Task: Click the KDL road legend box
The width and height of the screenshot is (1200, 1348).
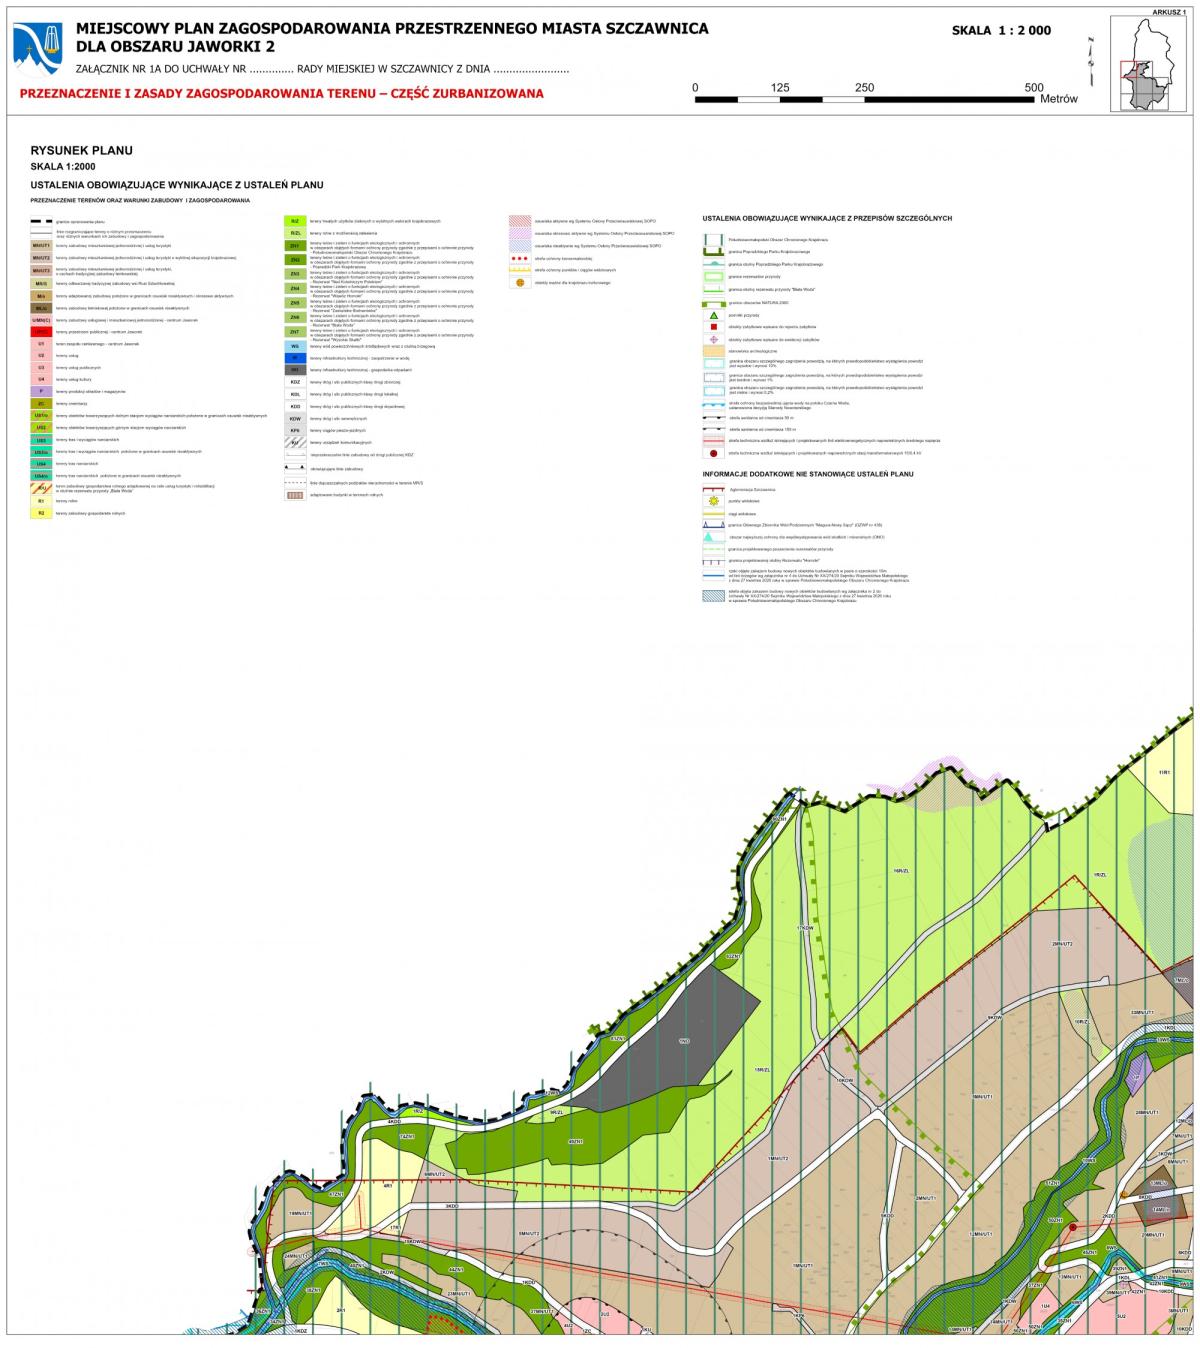Action: pos(295,394)
